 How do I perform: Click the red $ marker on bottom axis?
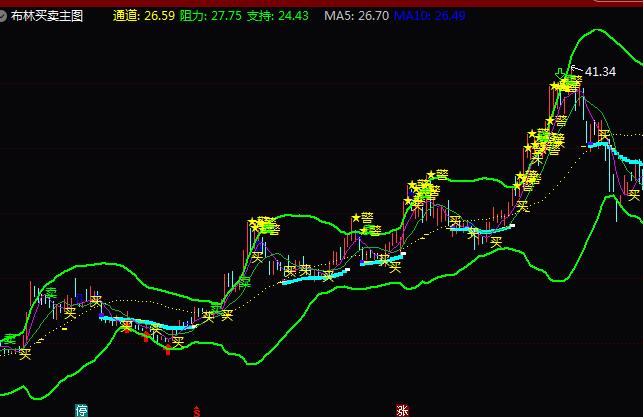point(198,410)
